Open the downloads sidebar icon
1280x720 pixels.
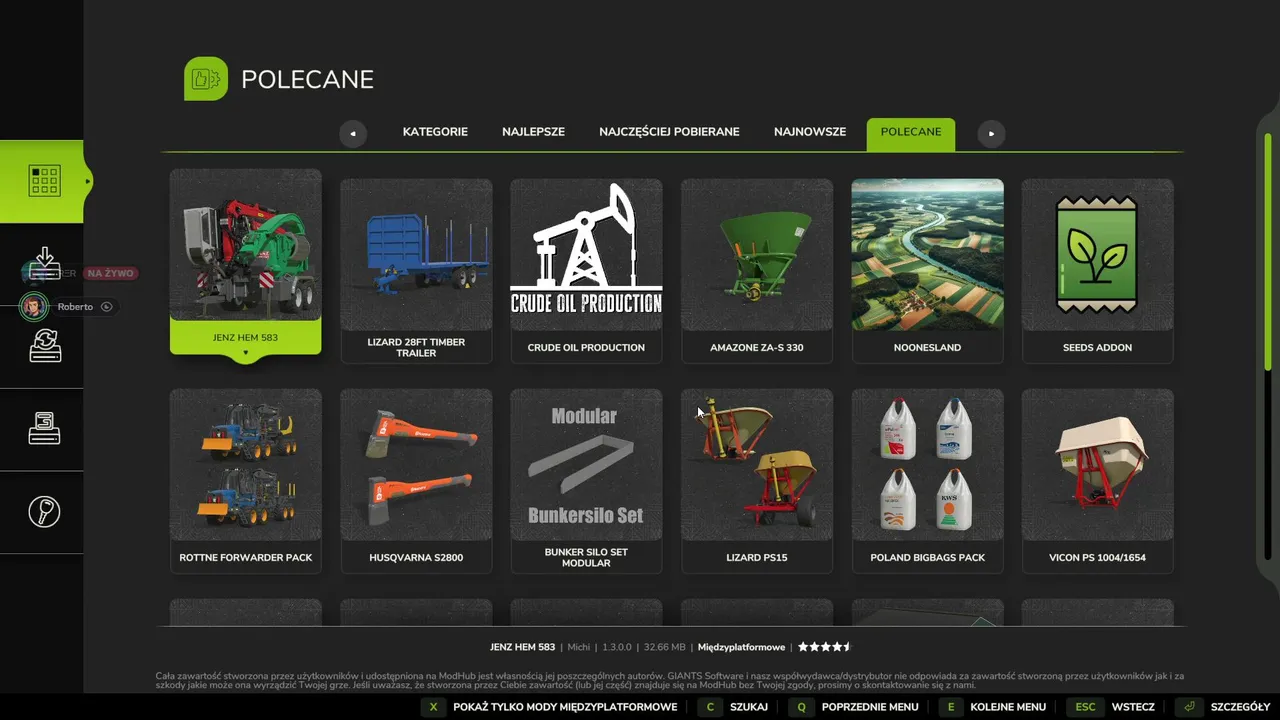coord(45,264)
